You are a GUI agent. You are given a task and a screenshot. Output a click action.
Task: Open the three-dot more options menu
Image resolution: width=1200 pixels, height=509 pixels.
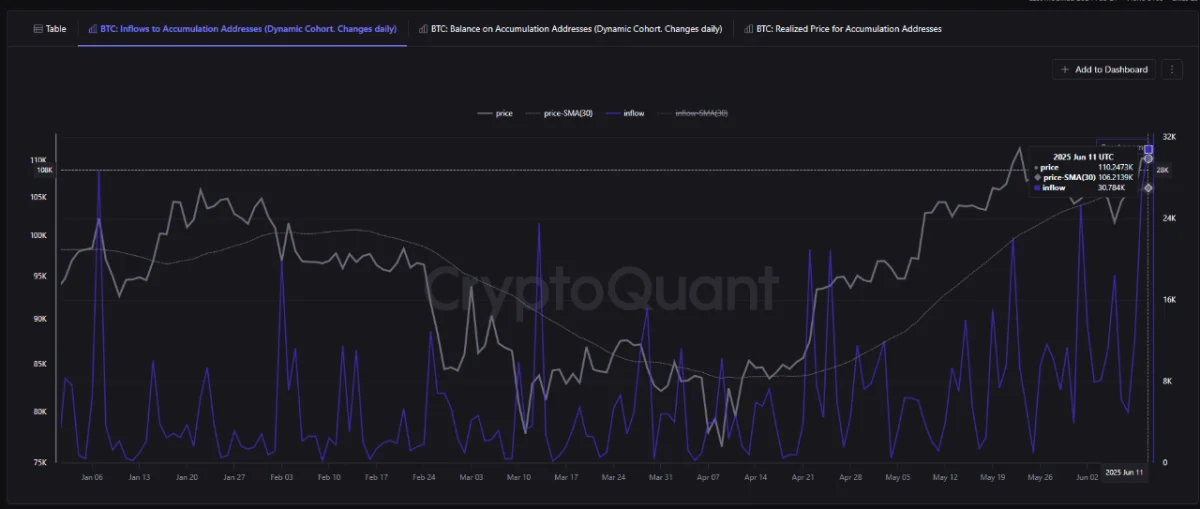point(1172,69)
